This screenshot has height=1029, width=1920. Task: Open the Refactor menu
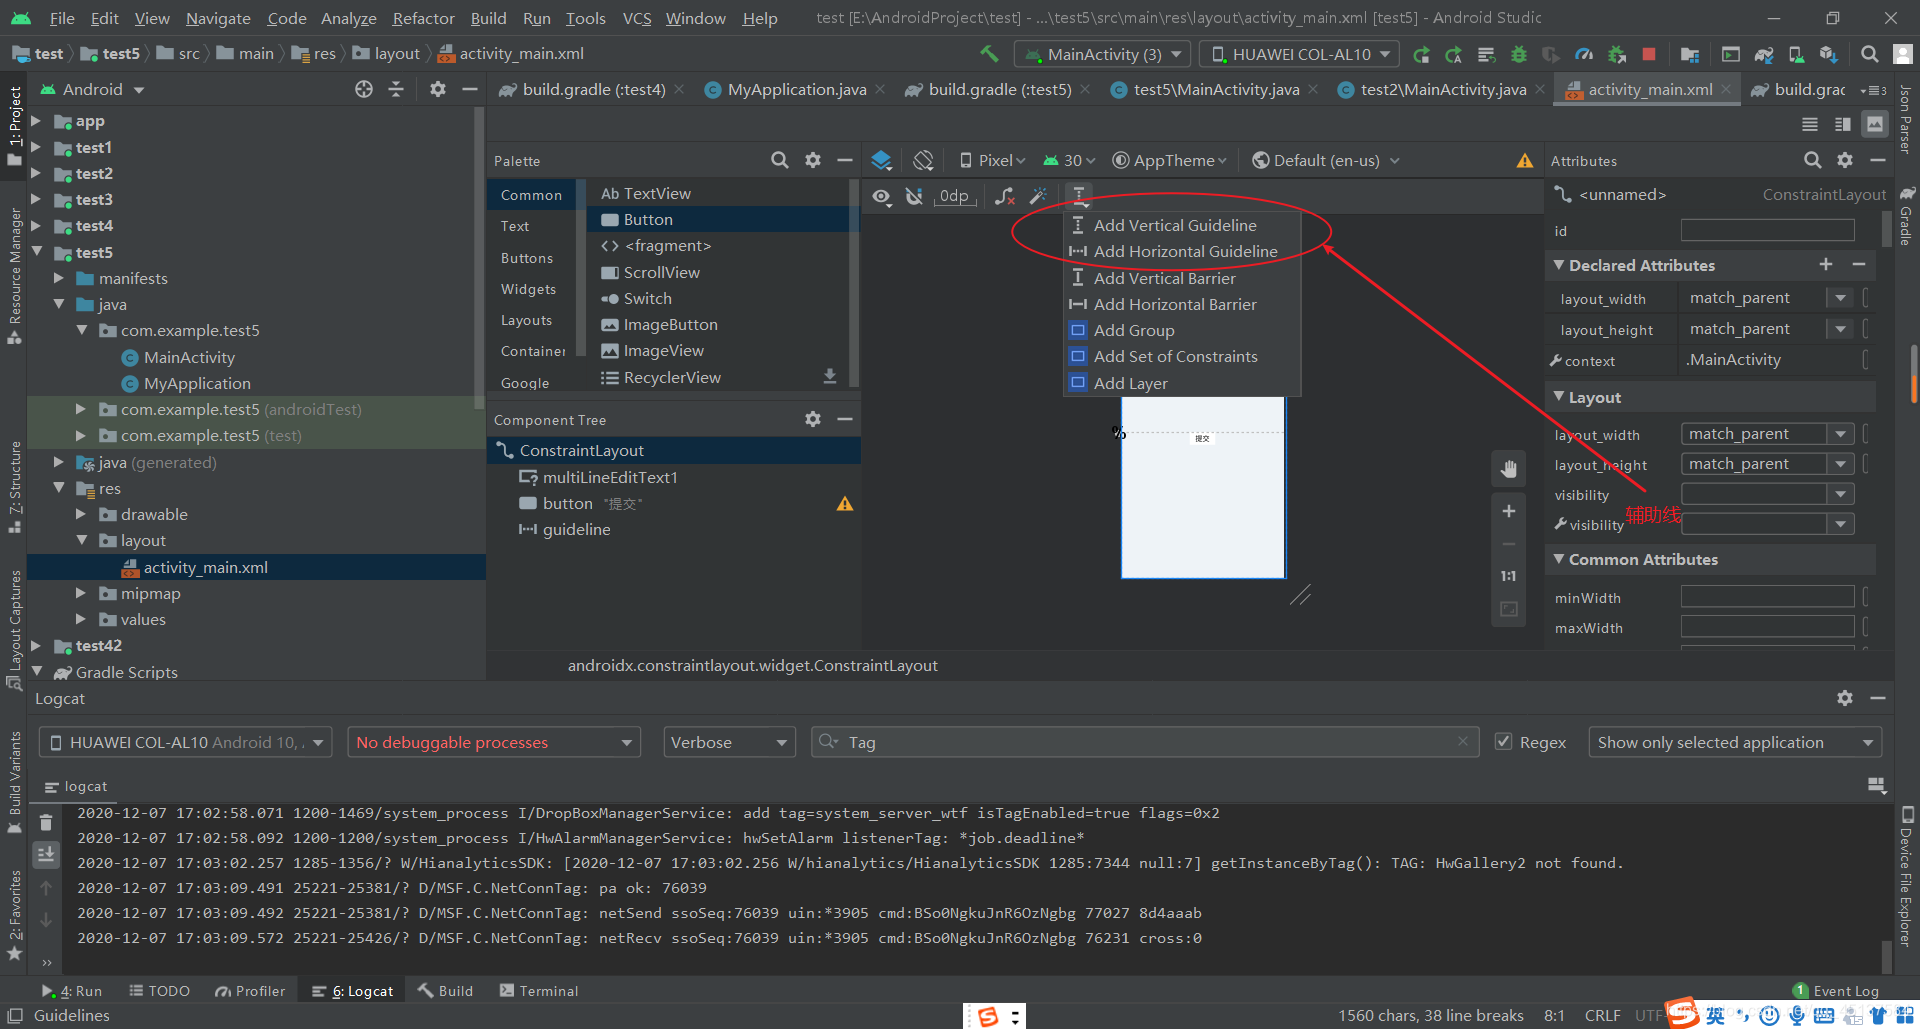pyautogui.click(x=423, y=18)
